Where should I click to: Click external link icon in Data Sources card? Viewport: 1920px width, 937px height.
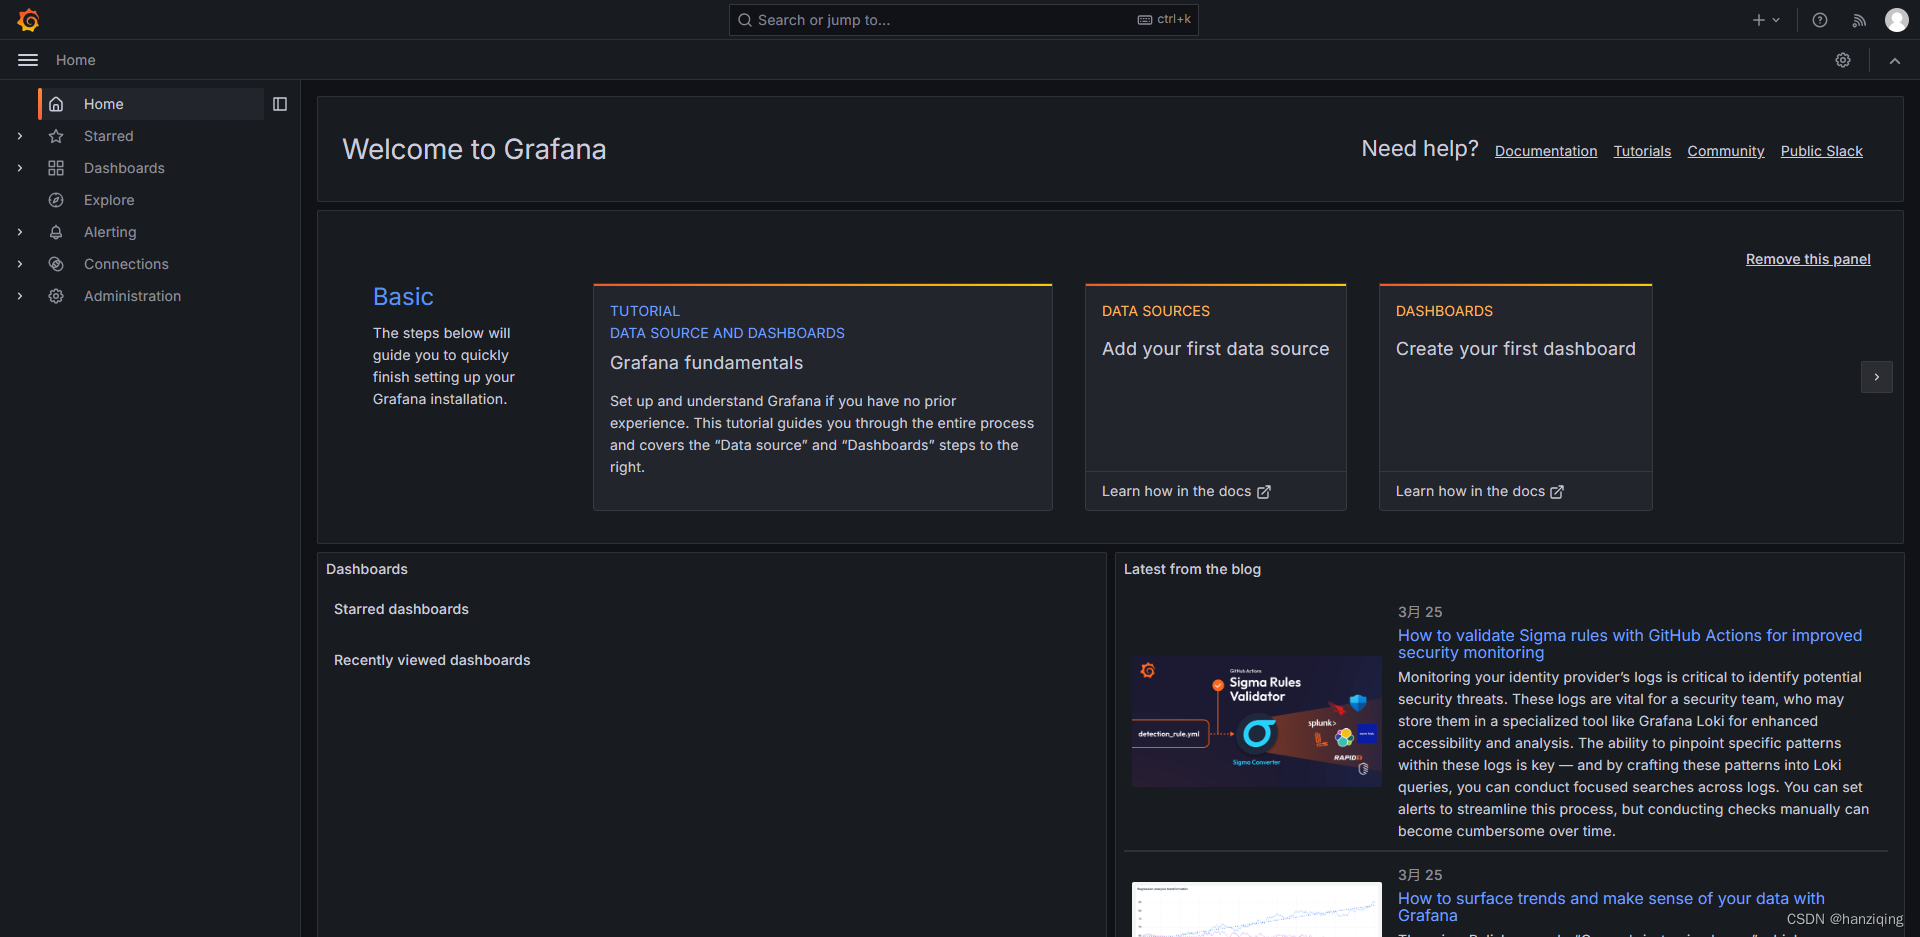click(1264, 492)
